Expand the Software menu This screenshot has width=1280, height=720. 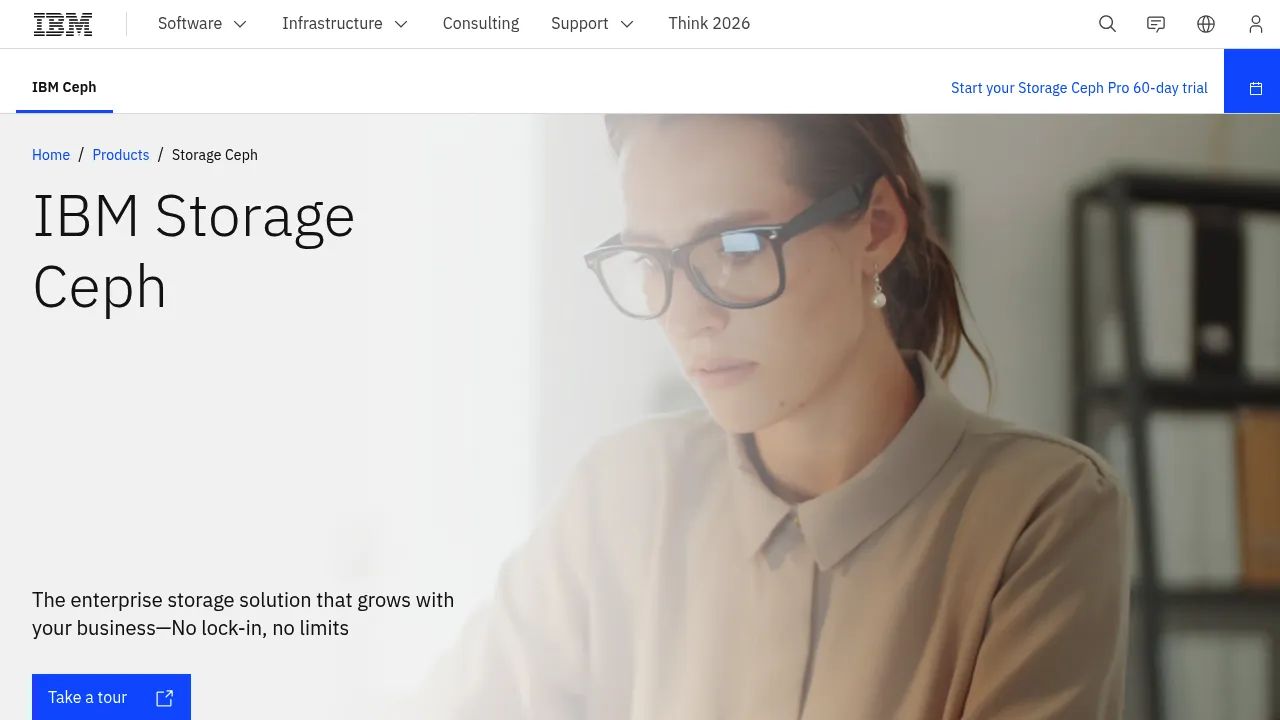tap(202, 24)
